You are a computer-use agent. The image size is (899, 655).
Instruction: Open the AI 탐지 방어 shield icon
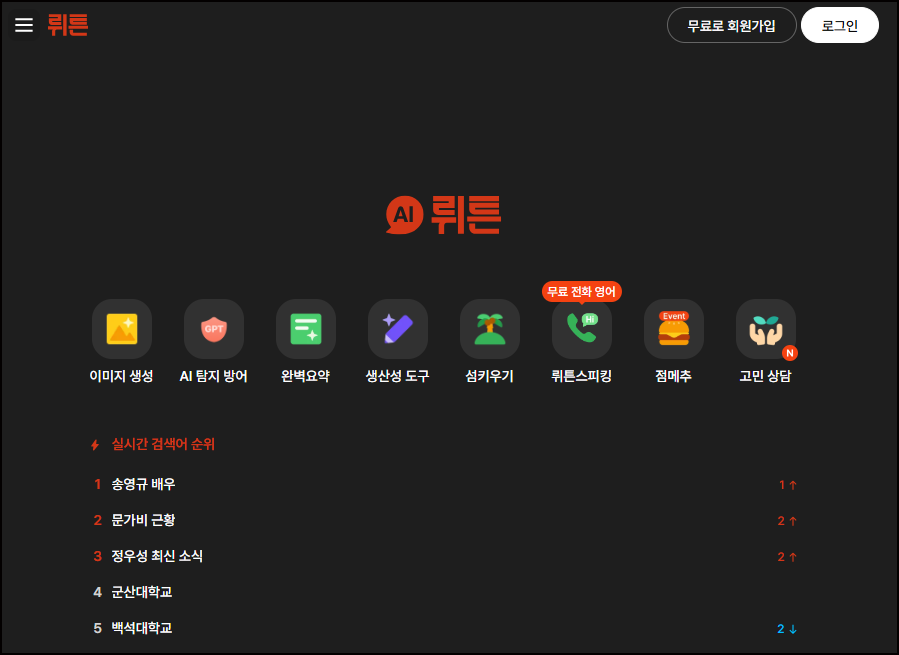pos(213,328)
